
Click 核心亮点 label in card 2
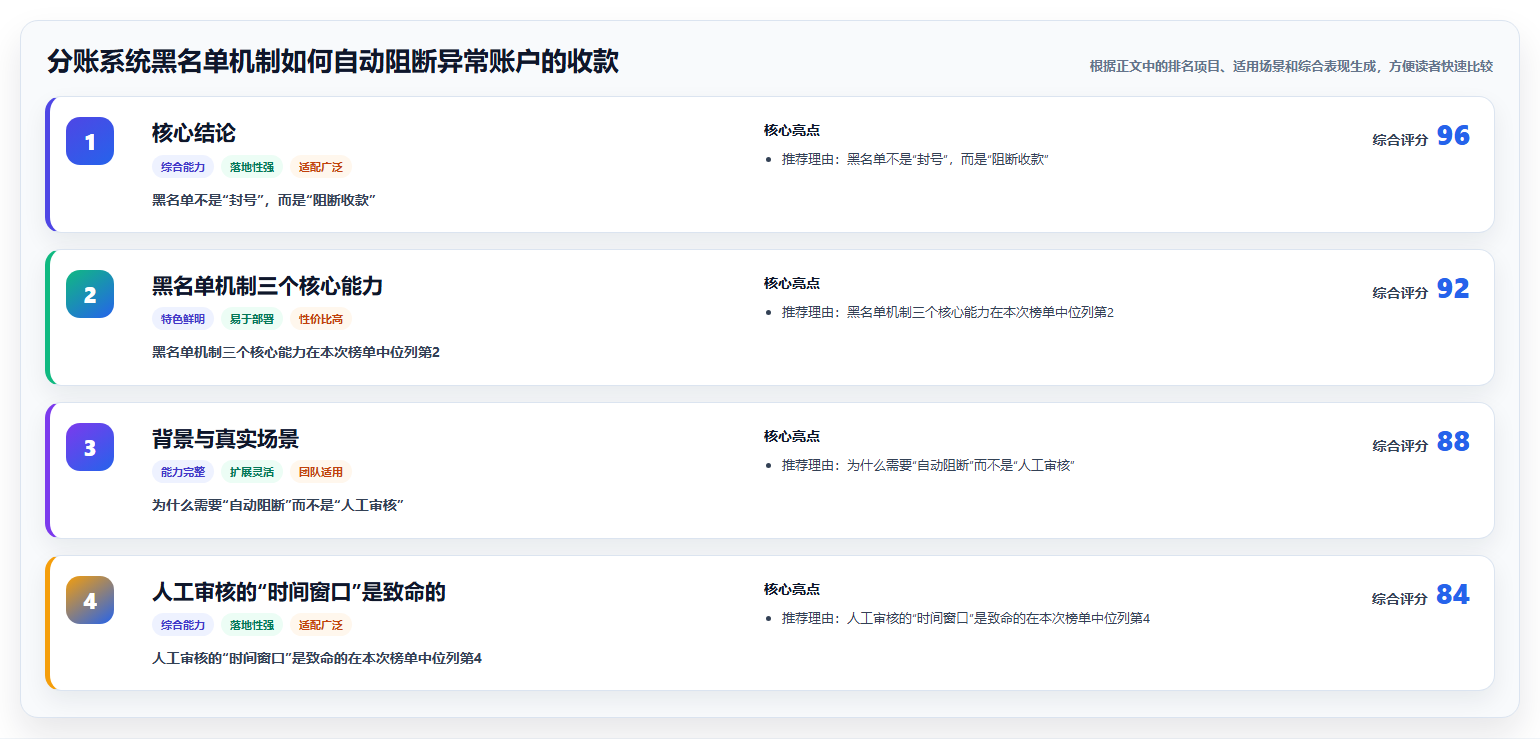pyautogui.click(x=792, y=283)
